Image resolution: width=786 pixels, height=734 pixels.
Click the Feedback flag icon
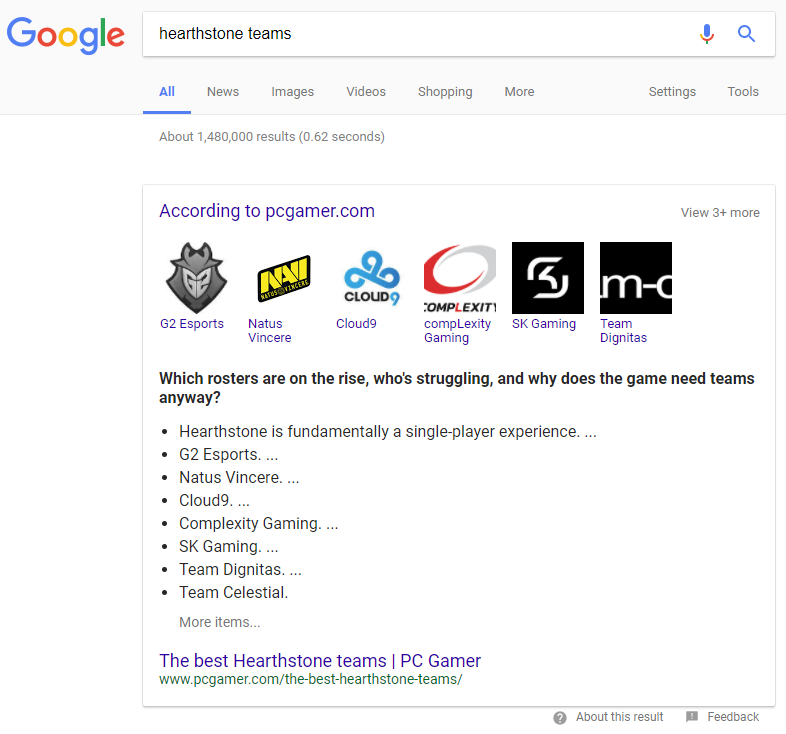click(692, 717)
